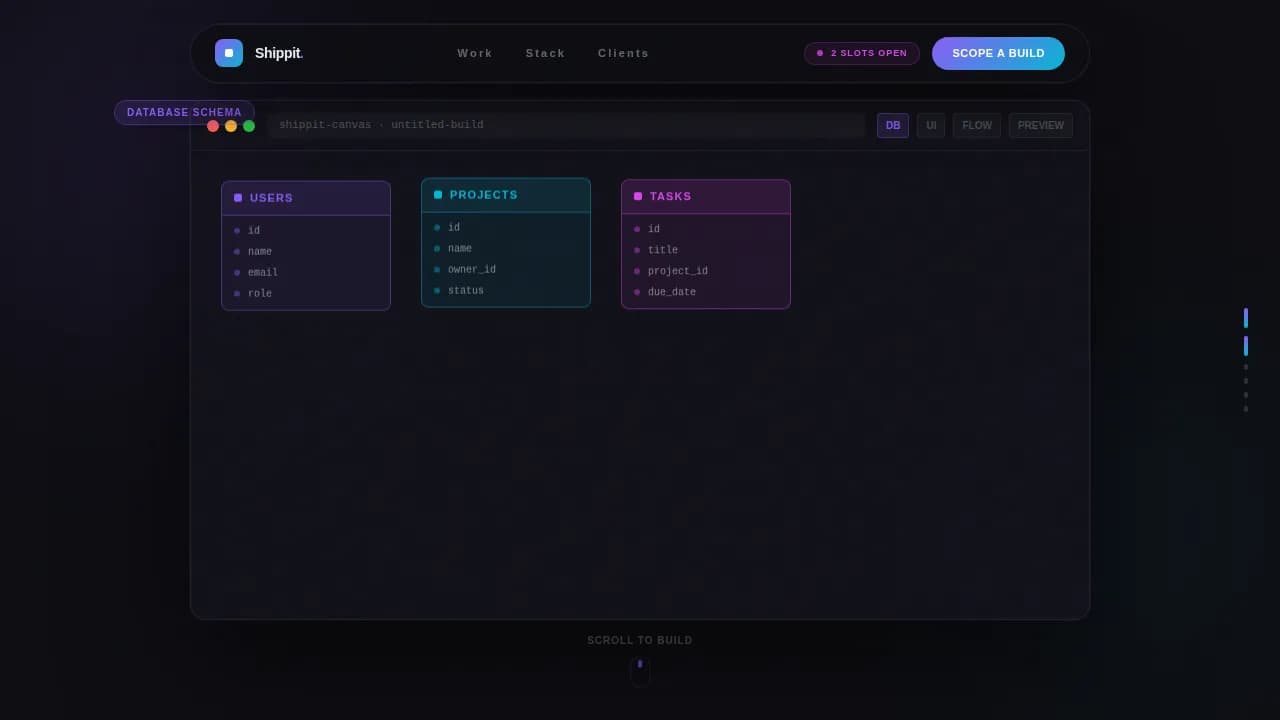Image resolution: width=1280 pixels, height=720 pixels.
Task: Click the 2 Slots Open badge
Action: click(x=862, y=53)
